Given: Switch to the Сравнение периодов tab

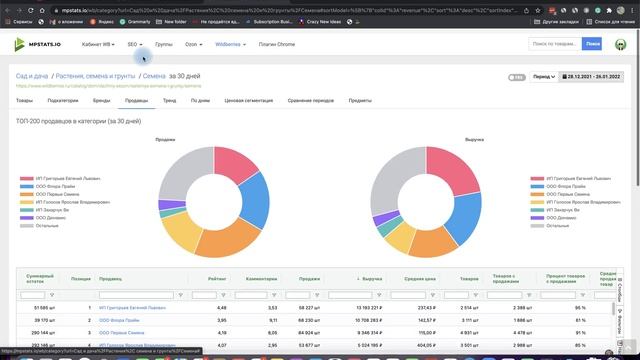Looking at the screenshot, I should 311,100.
